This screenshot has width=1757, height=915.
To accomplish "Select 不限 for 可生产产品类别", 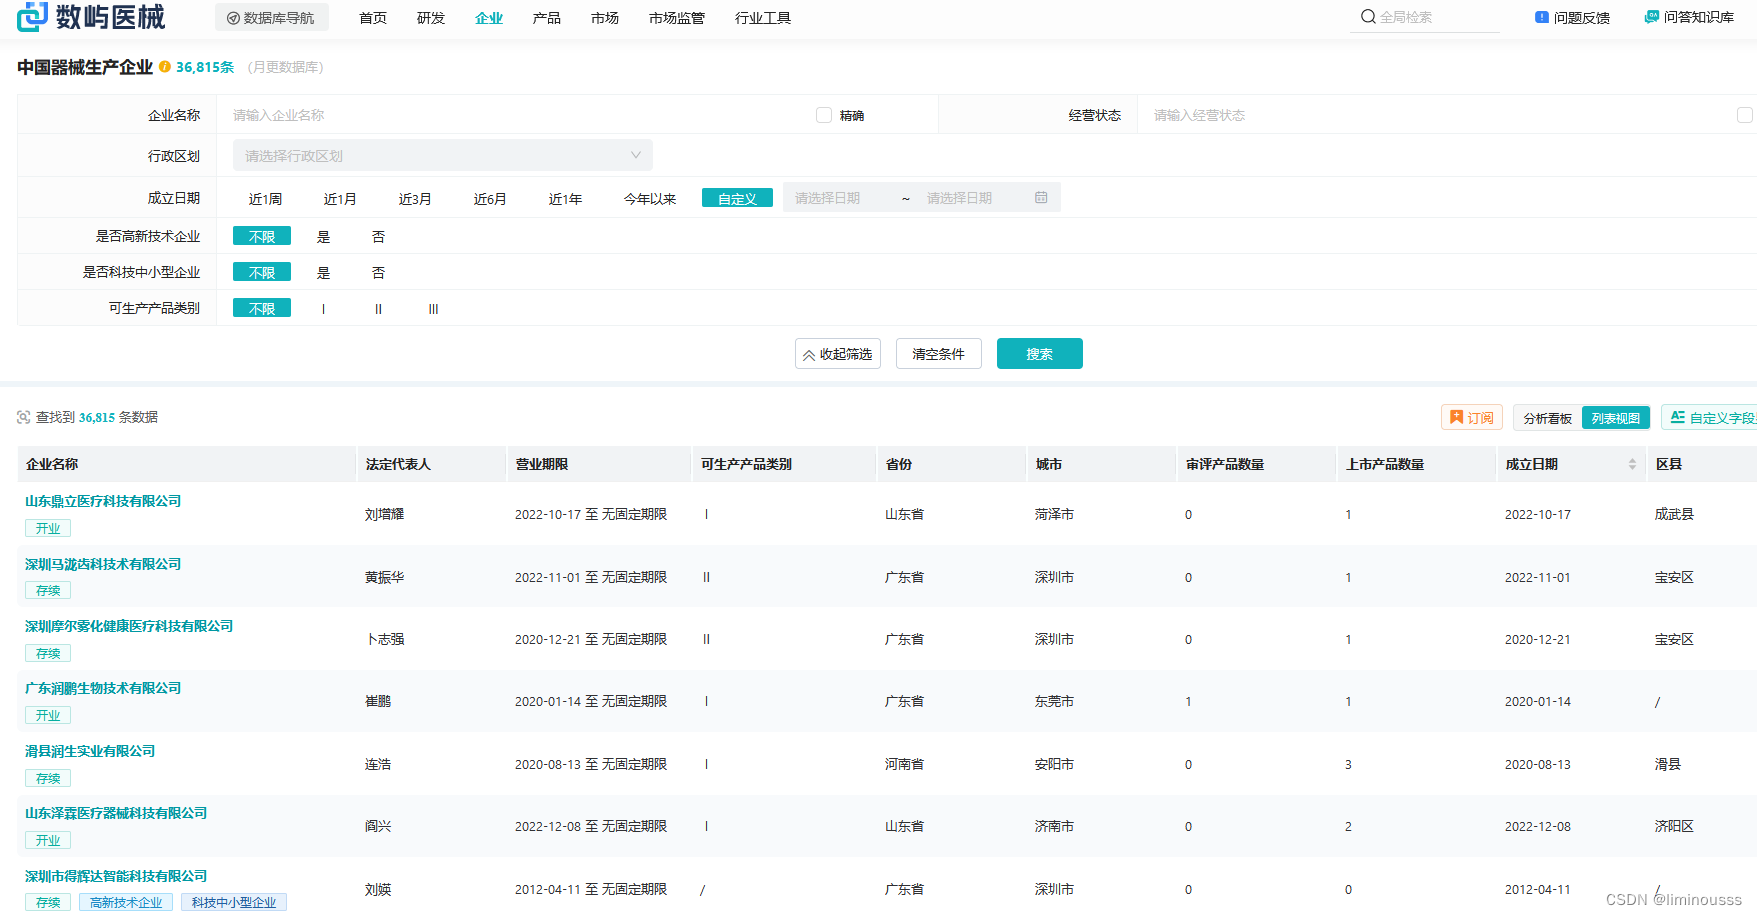I will [262, 308].
